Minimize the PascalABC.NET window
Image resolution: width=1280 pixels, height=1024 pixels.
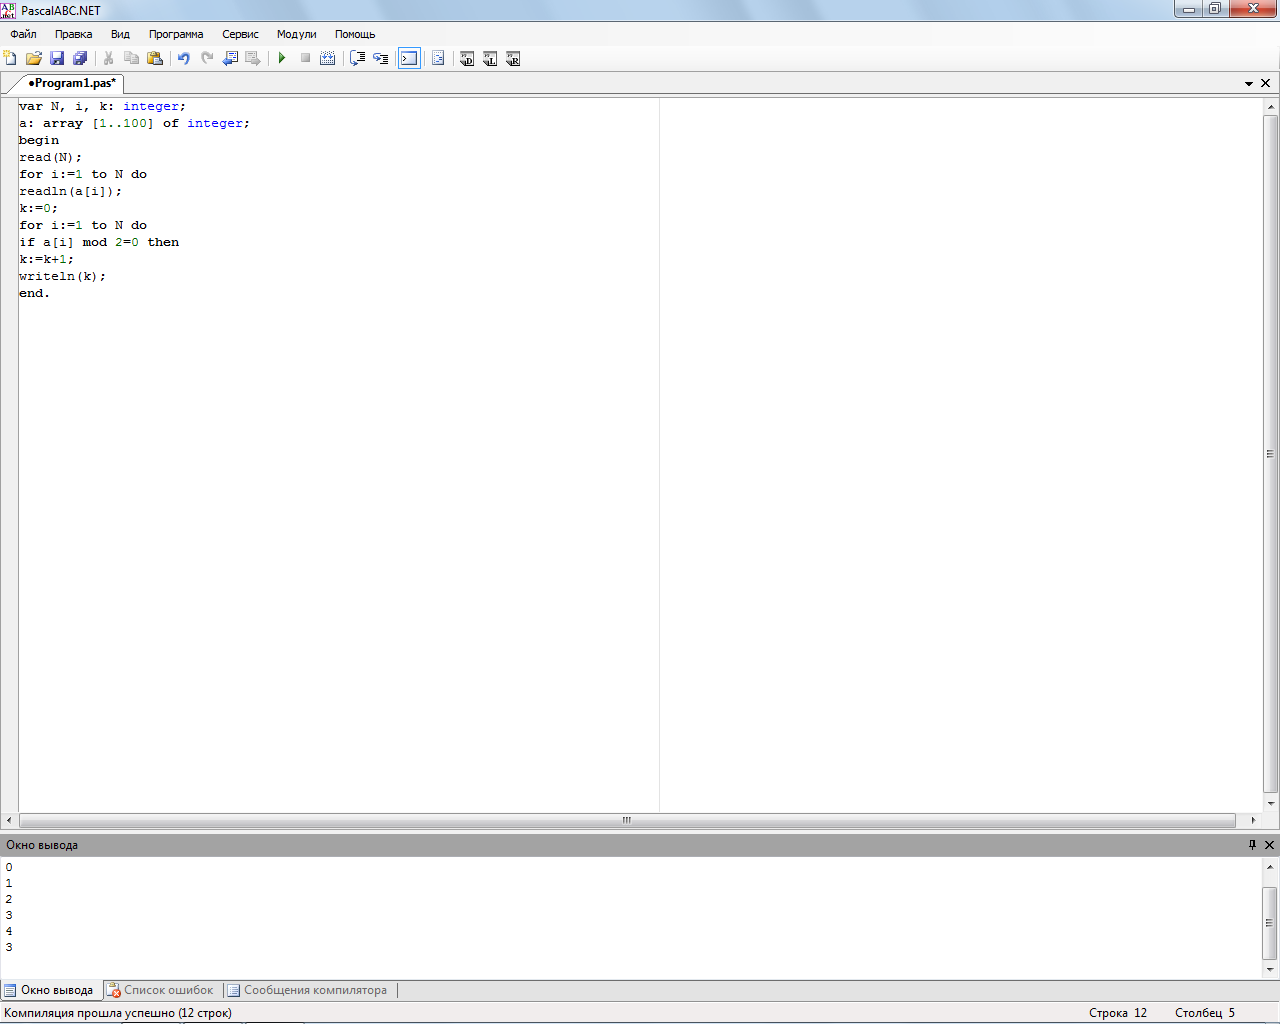(x=1189, y=9)
